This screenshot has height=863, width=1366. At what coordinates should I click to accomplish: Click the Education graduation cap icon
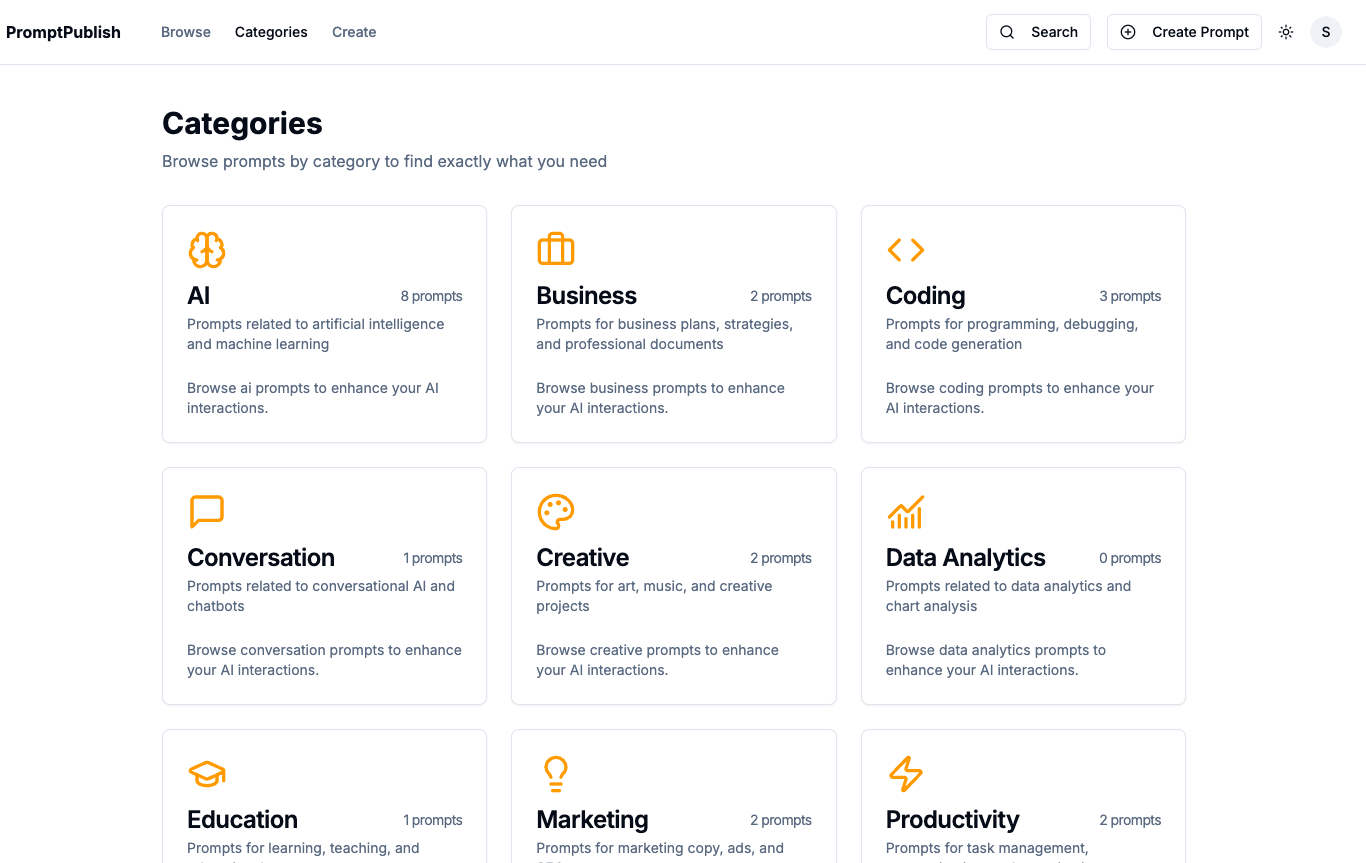pyautogui.click(x=207, y=774)
